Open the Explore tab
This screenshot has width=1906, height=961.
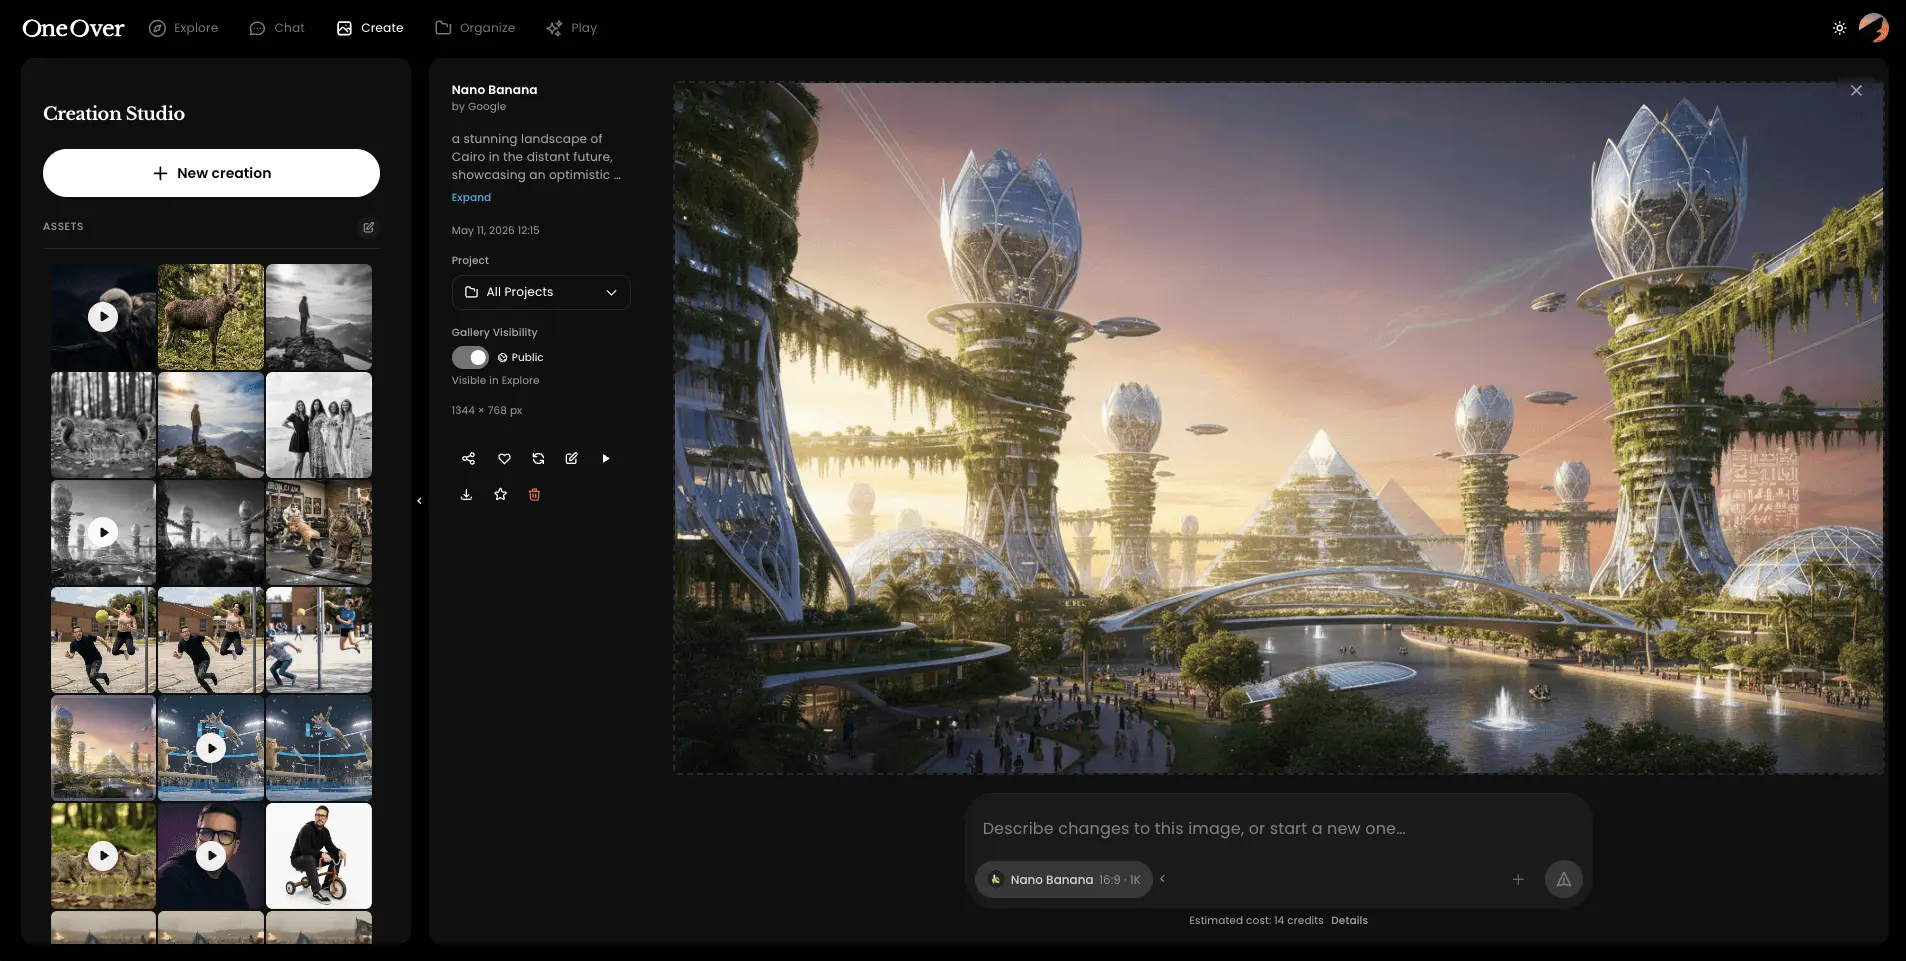pyautogui.click(x=183, y=28)
